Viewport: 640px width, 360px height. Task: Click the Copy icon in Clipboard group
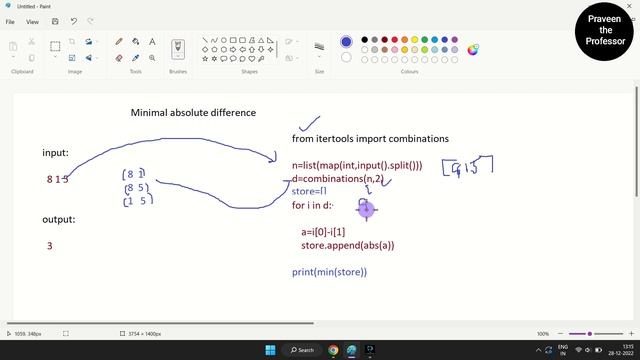(31, 58)
